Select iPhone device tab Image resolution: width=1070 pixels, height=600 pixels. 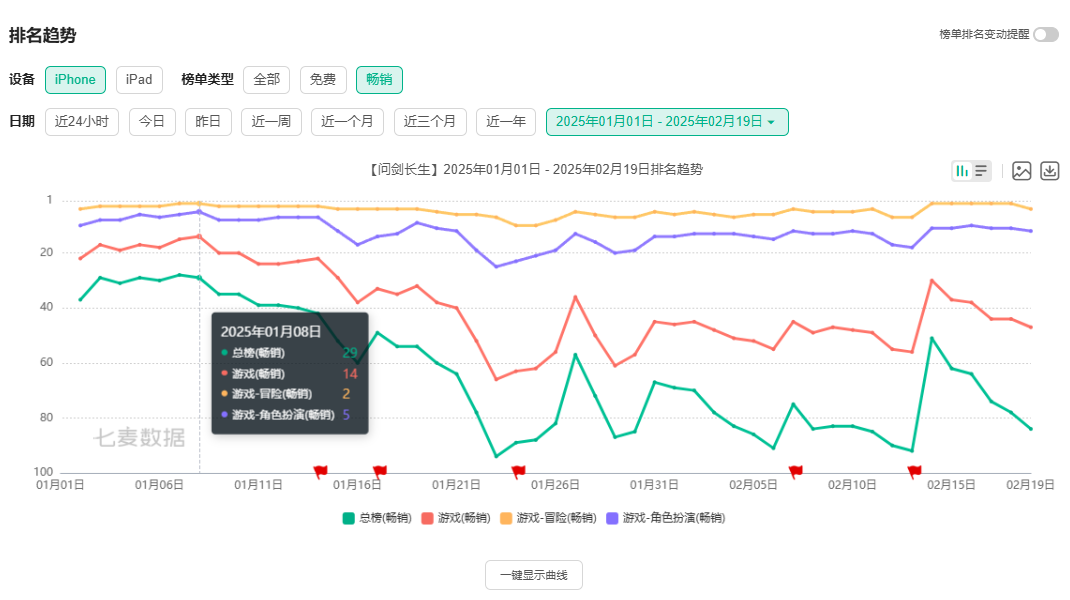[x=75, y=80]
